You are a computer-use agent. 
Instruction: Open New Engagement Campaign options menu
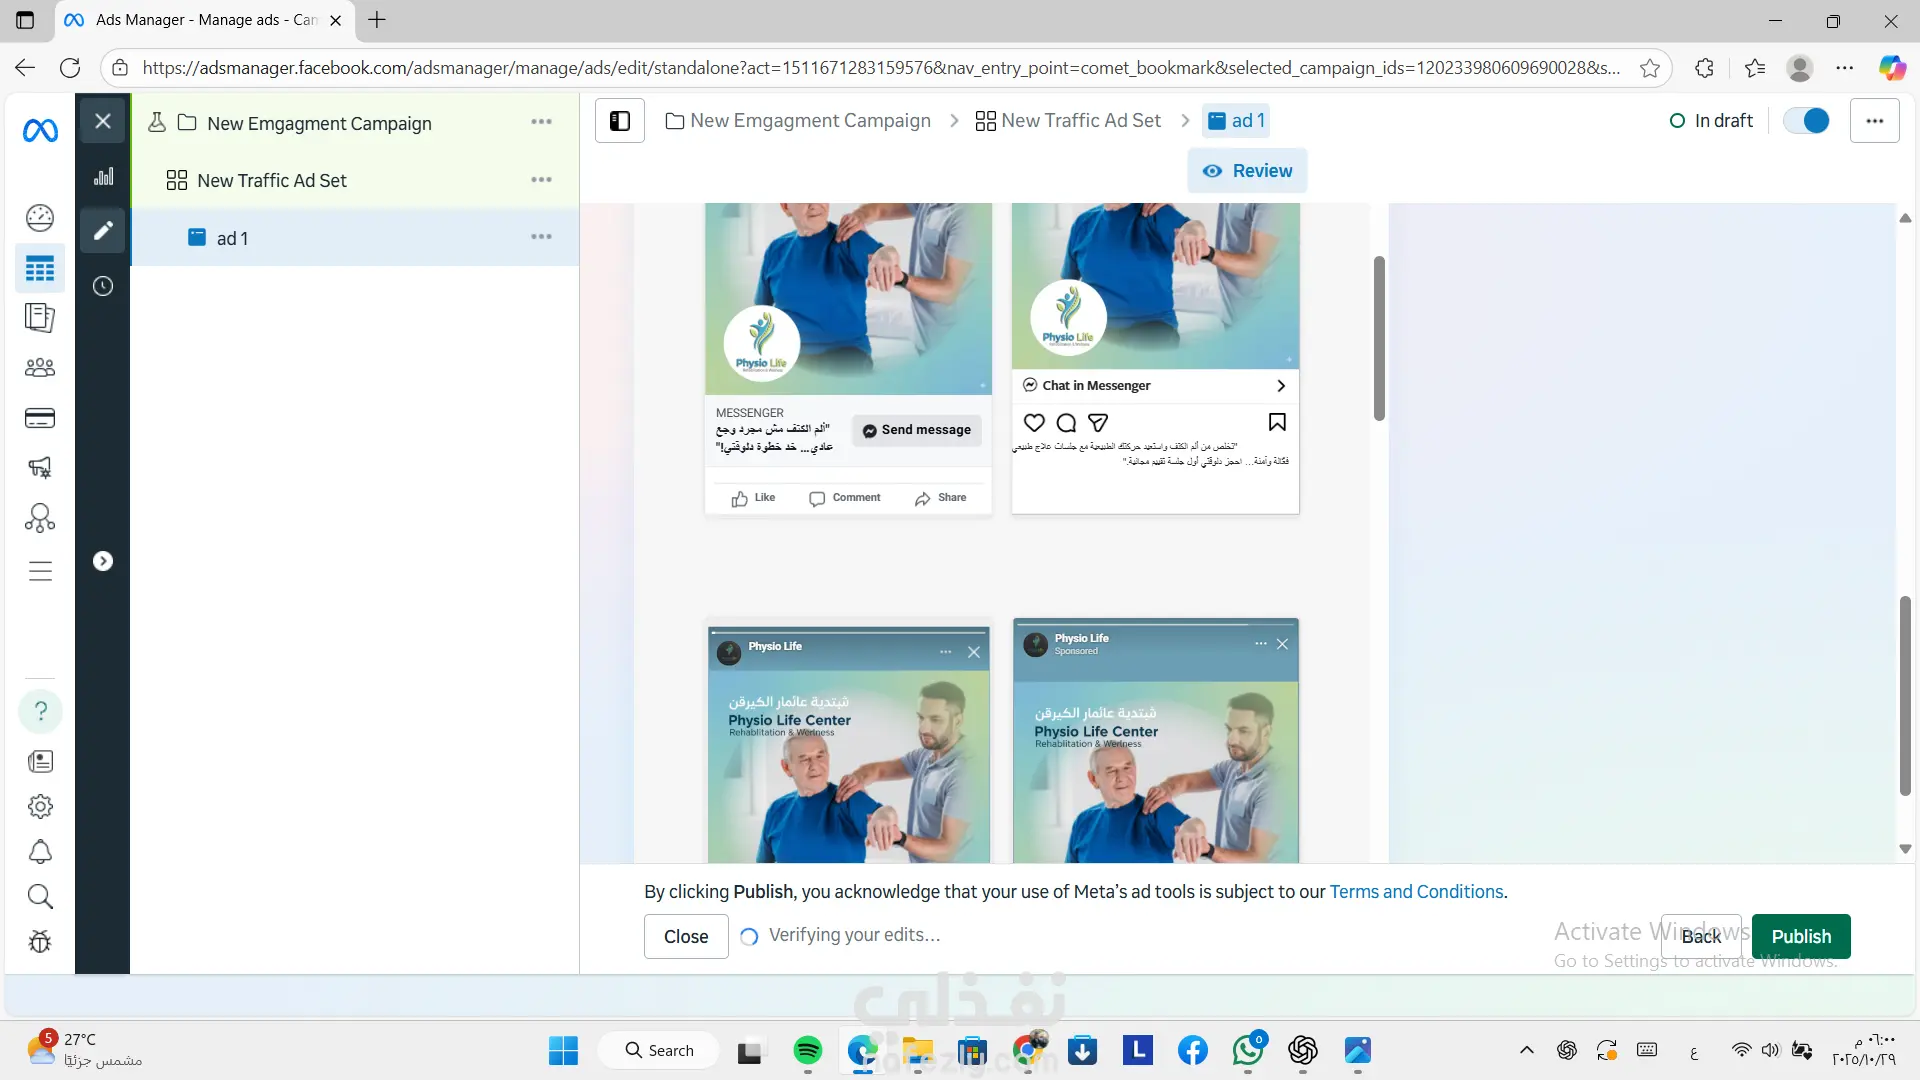(x=541, y=122)
